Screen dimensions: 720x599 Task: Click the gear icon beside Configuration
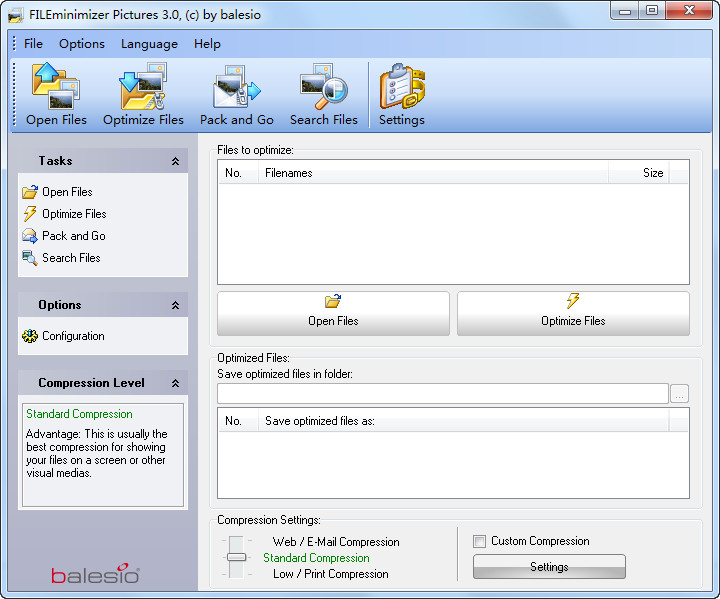click(30, 336)
